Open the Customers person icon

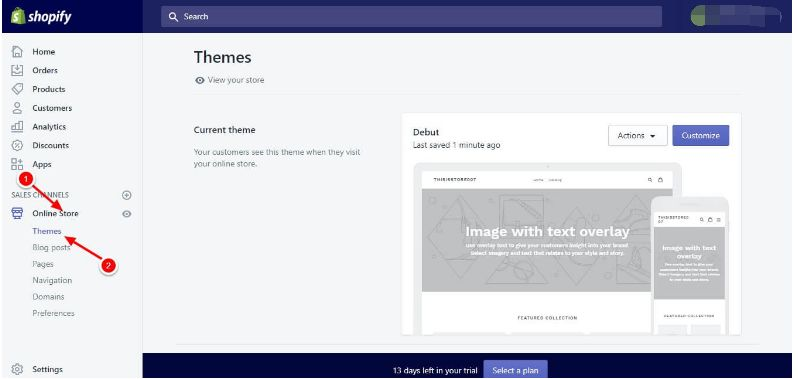pyautogui.click(x=17, y=108)
